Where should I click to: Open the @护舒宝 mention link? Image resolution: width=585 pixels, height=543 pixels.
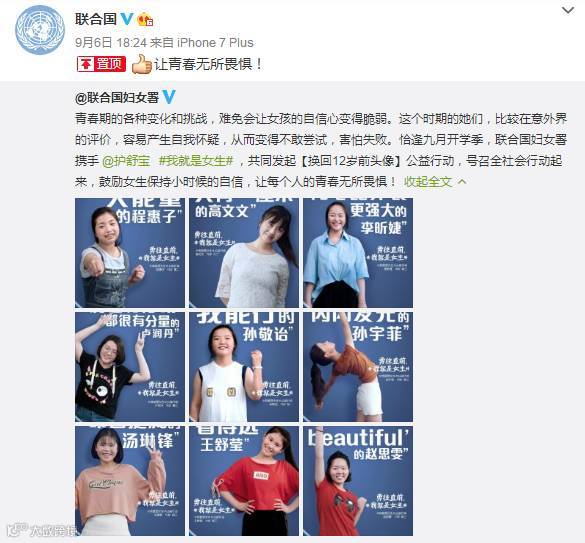tap(126, 161)
